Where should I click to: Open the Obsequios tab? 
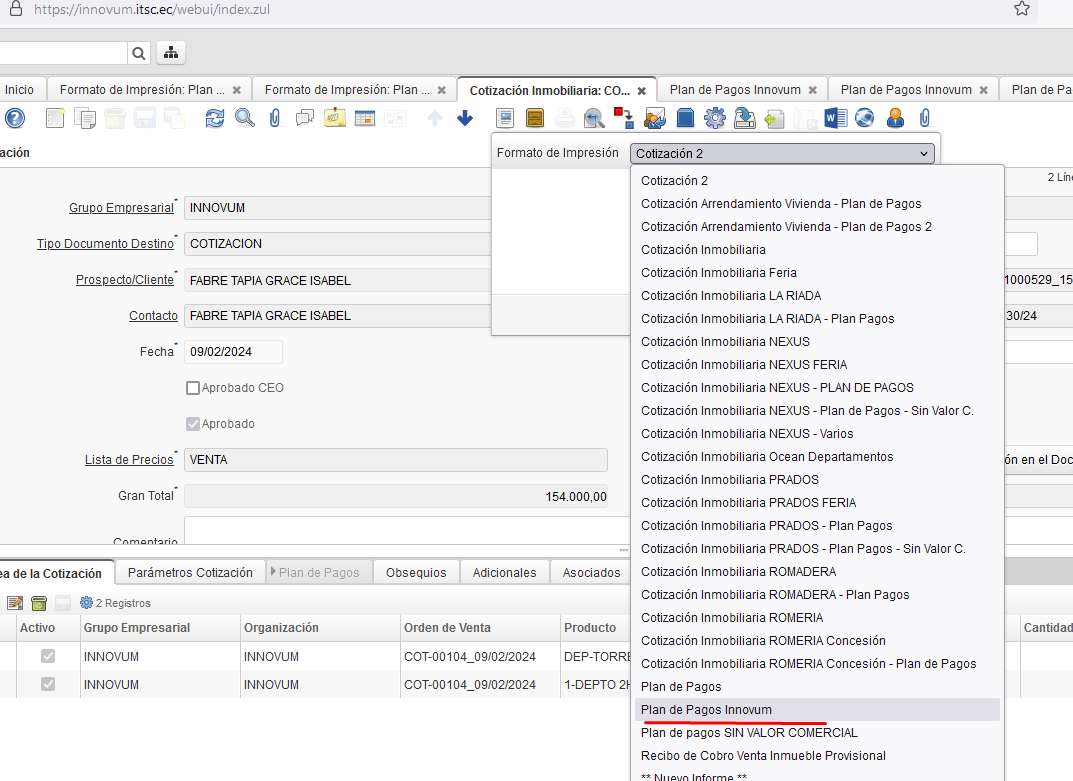coord(417,572)
